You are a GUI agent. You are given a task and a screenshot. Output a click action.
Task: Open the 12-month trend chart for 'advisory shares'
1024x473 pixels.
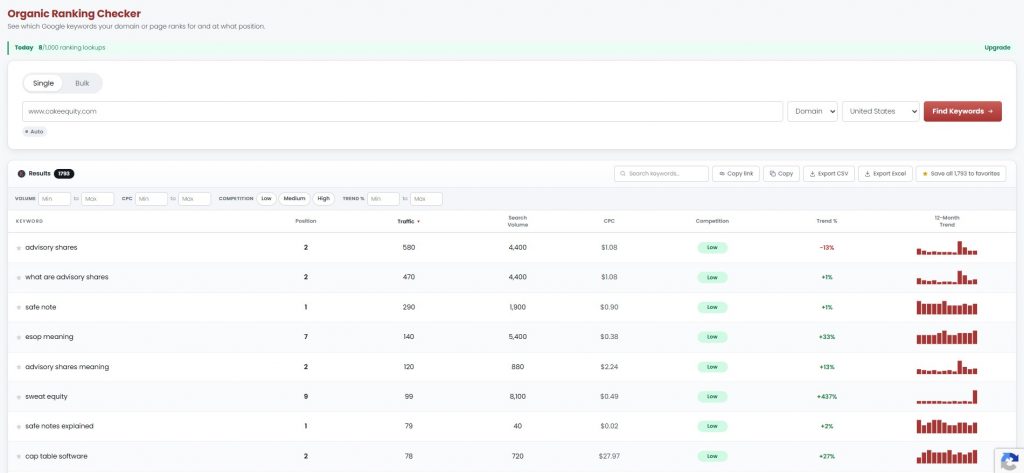coord(947,248)
